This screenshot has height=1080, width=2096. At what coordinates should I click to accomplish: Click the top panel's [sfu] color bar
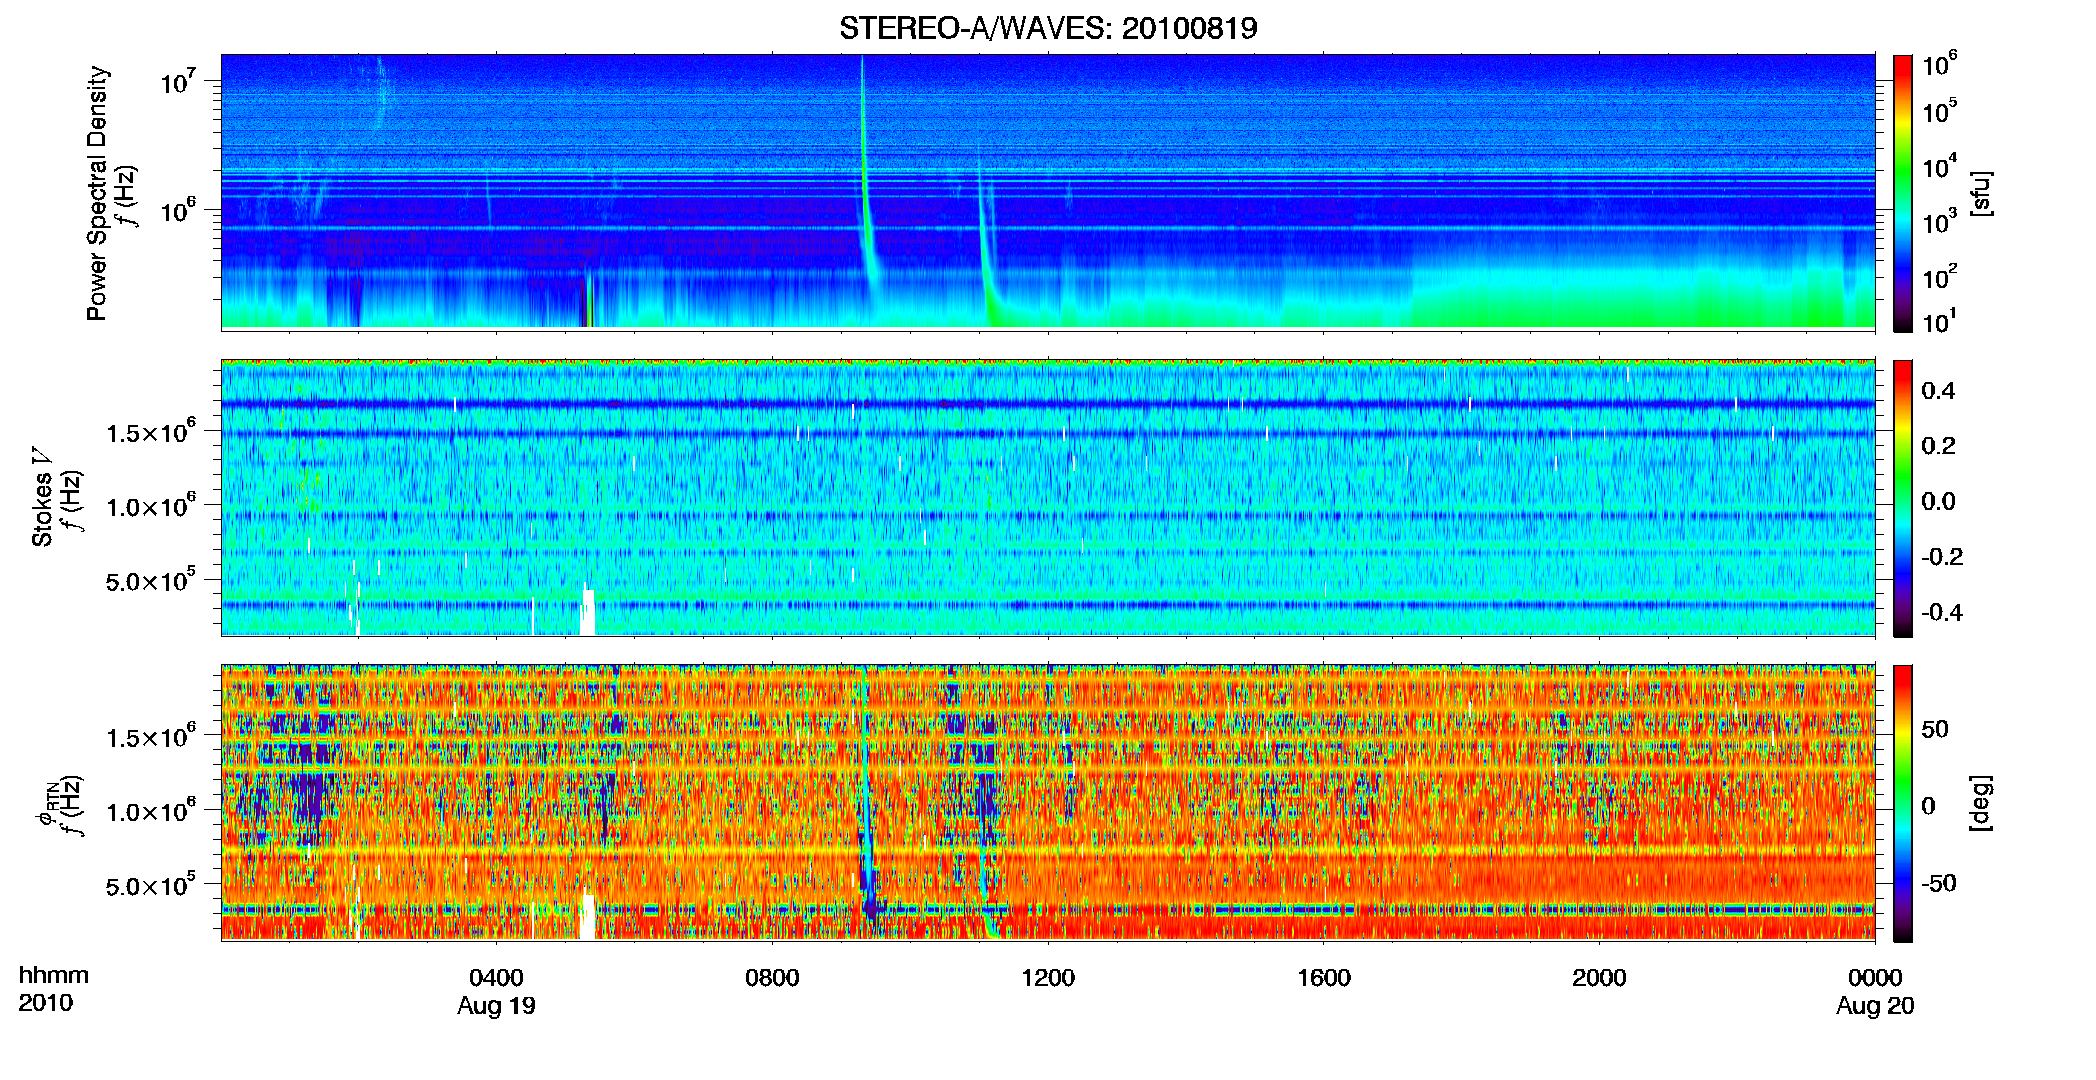point(1903,193)
